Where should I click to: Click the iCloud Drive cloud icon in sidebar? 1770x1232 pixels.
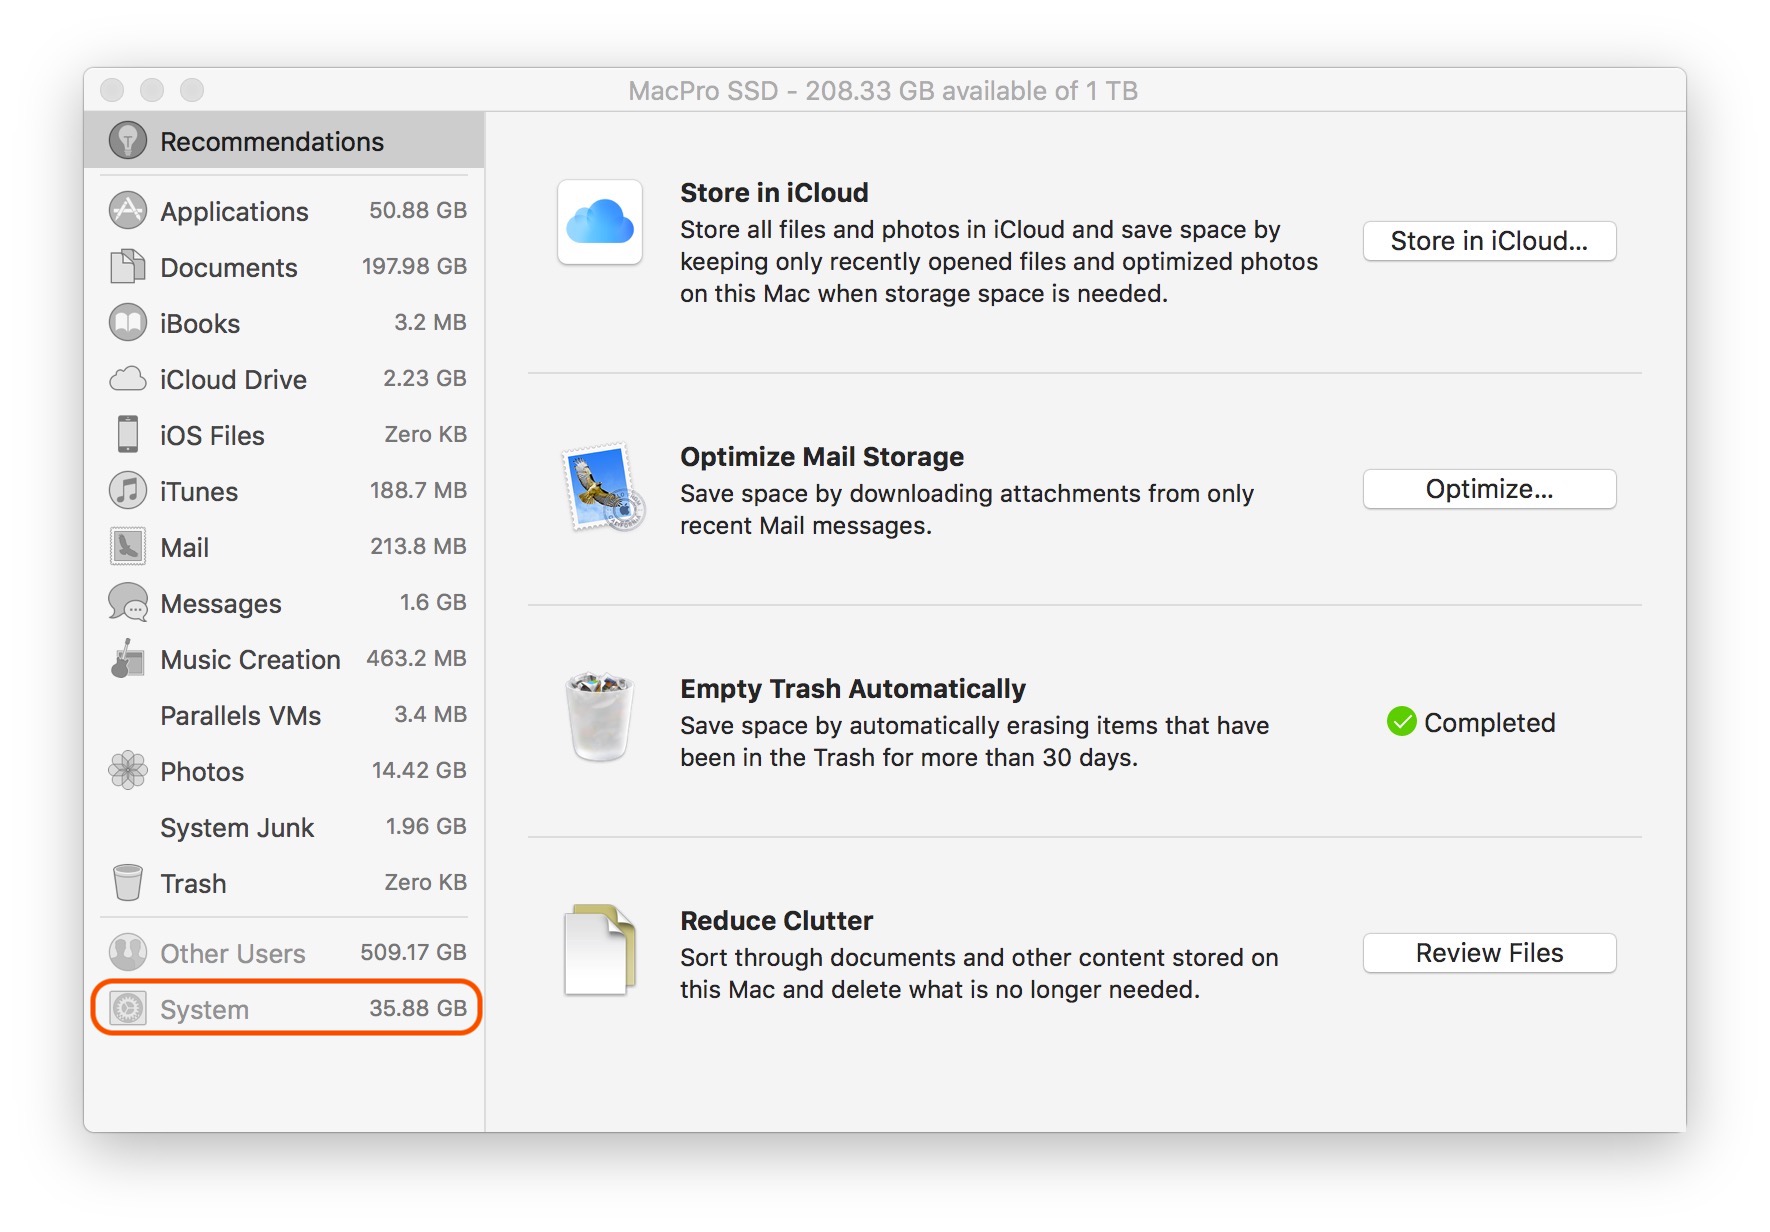coord(128,378)
